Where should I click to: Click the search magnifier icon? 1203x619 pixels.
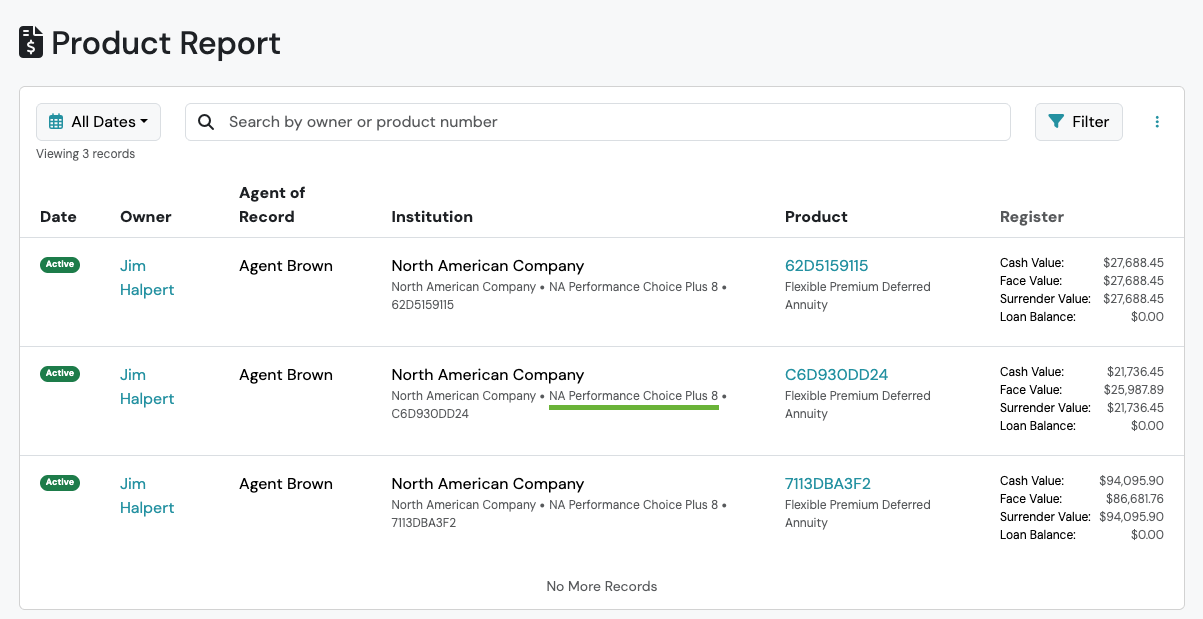tap(206, 122)
